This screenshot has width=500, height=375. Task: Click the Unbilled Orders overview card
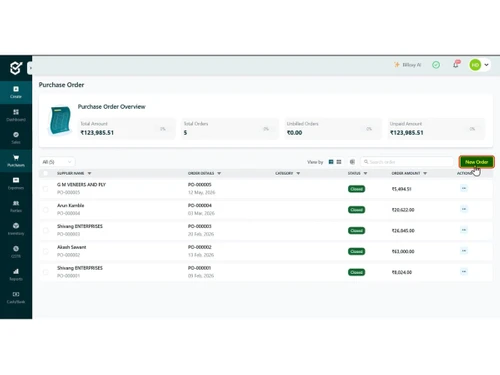(333, 129)
